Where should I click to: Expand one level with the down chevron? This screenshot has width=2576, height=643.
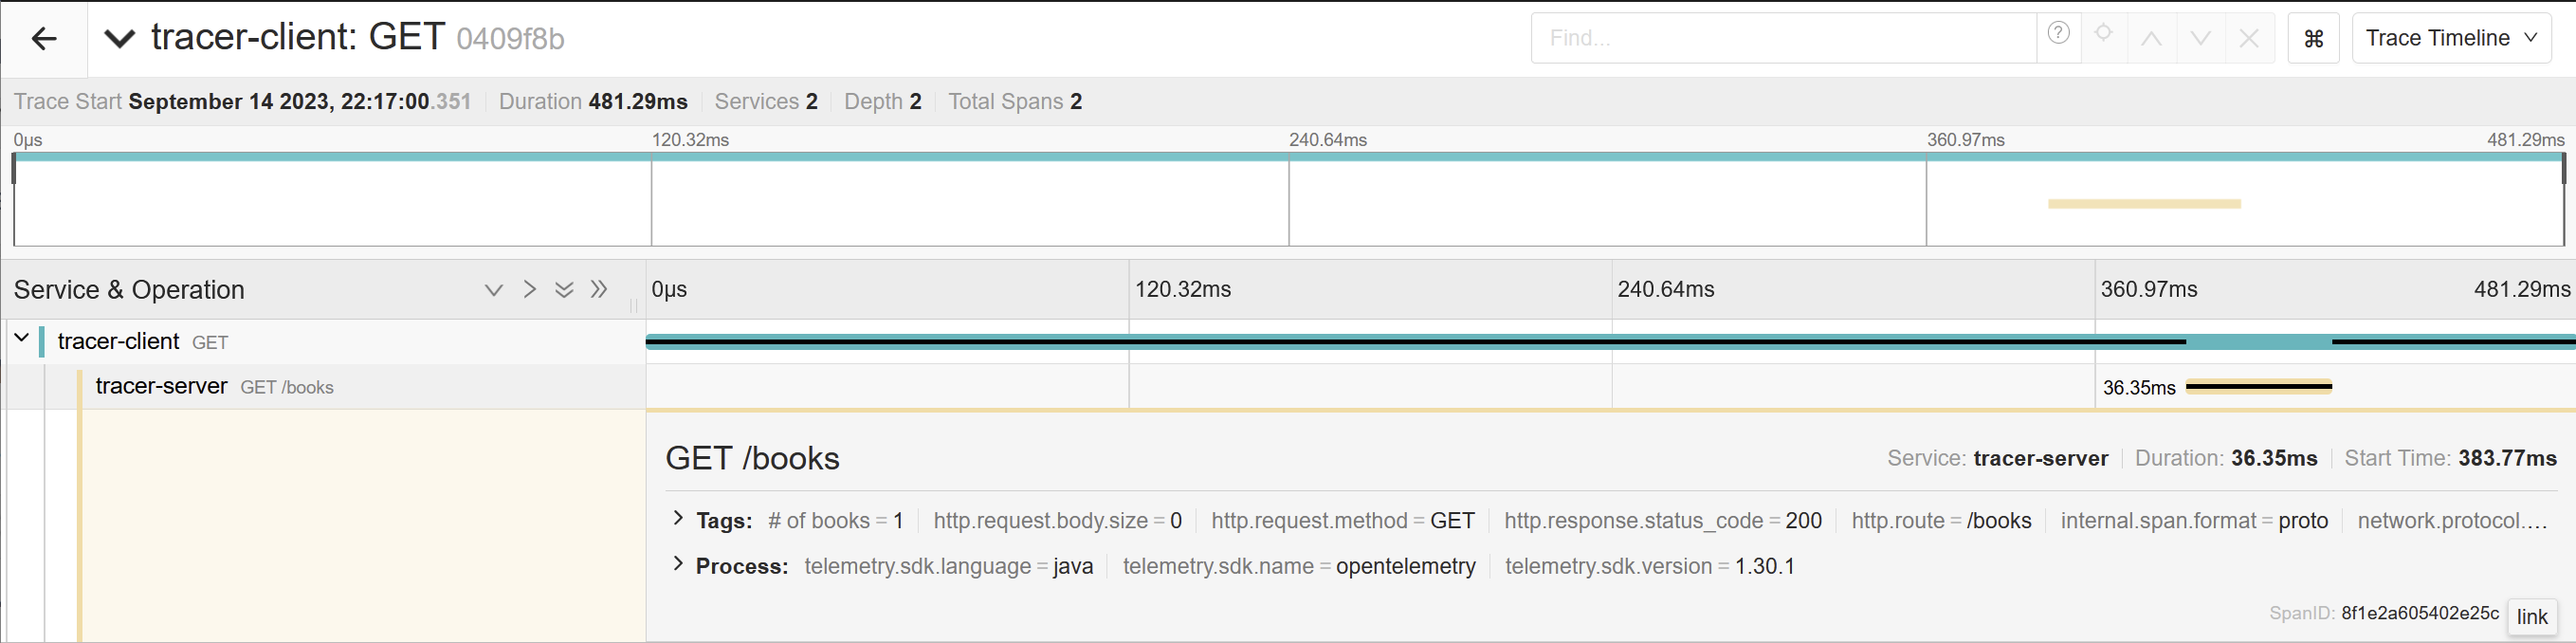493,290
